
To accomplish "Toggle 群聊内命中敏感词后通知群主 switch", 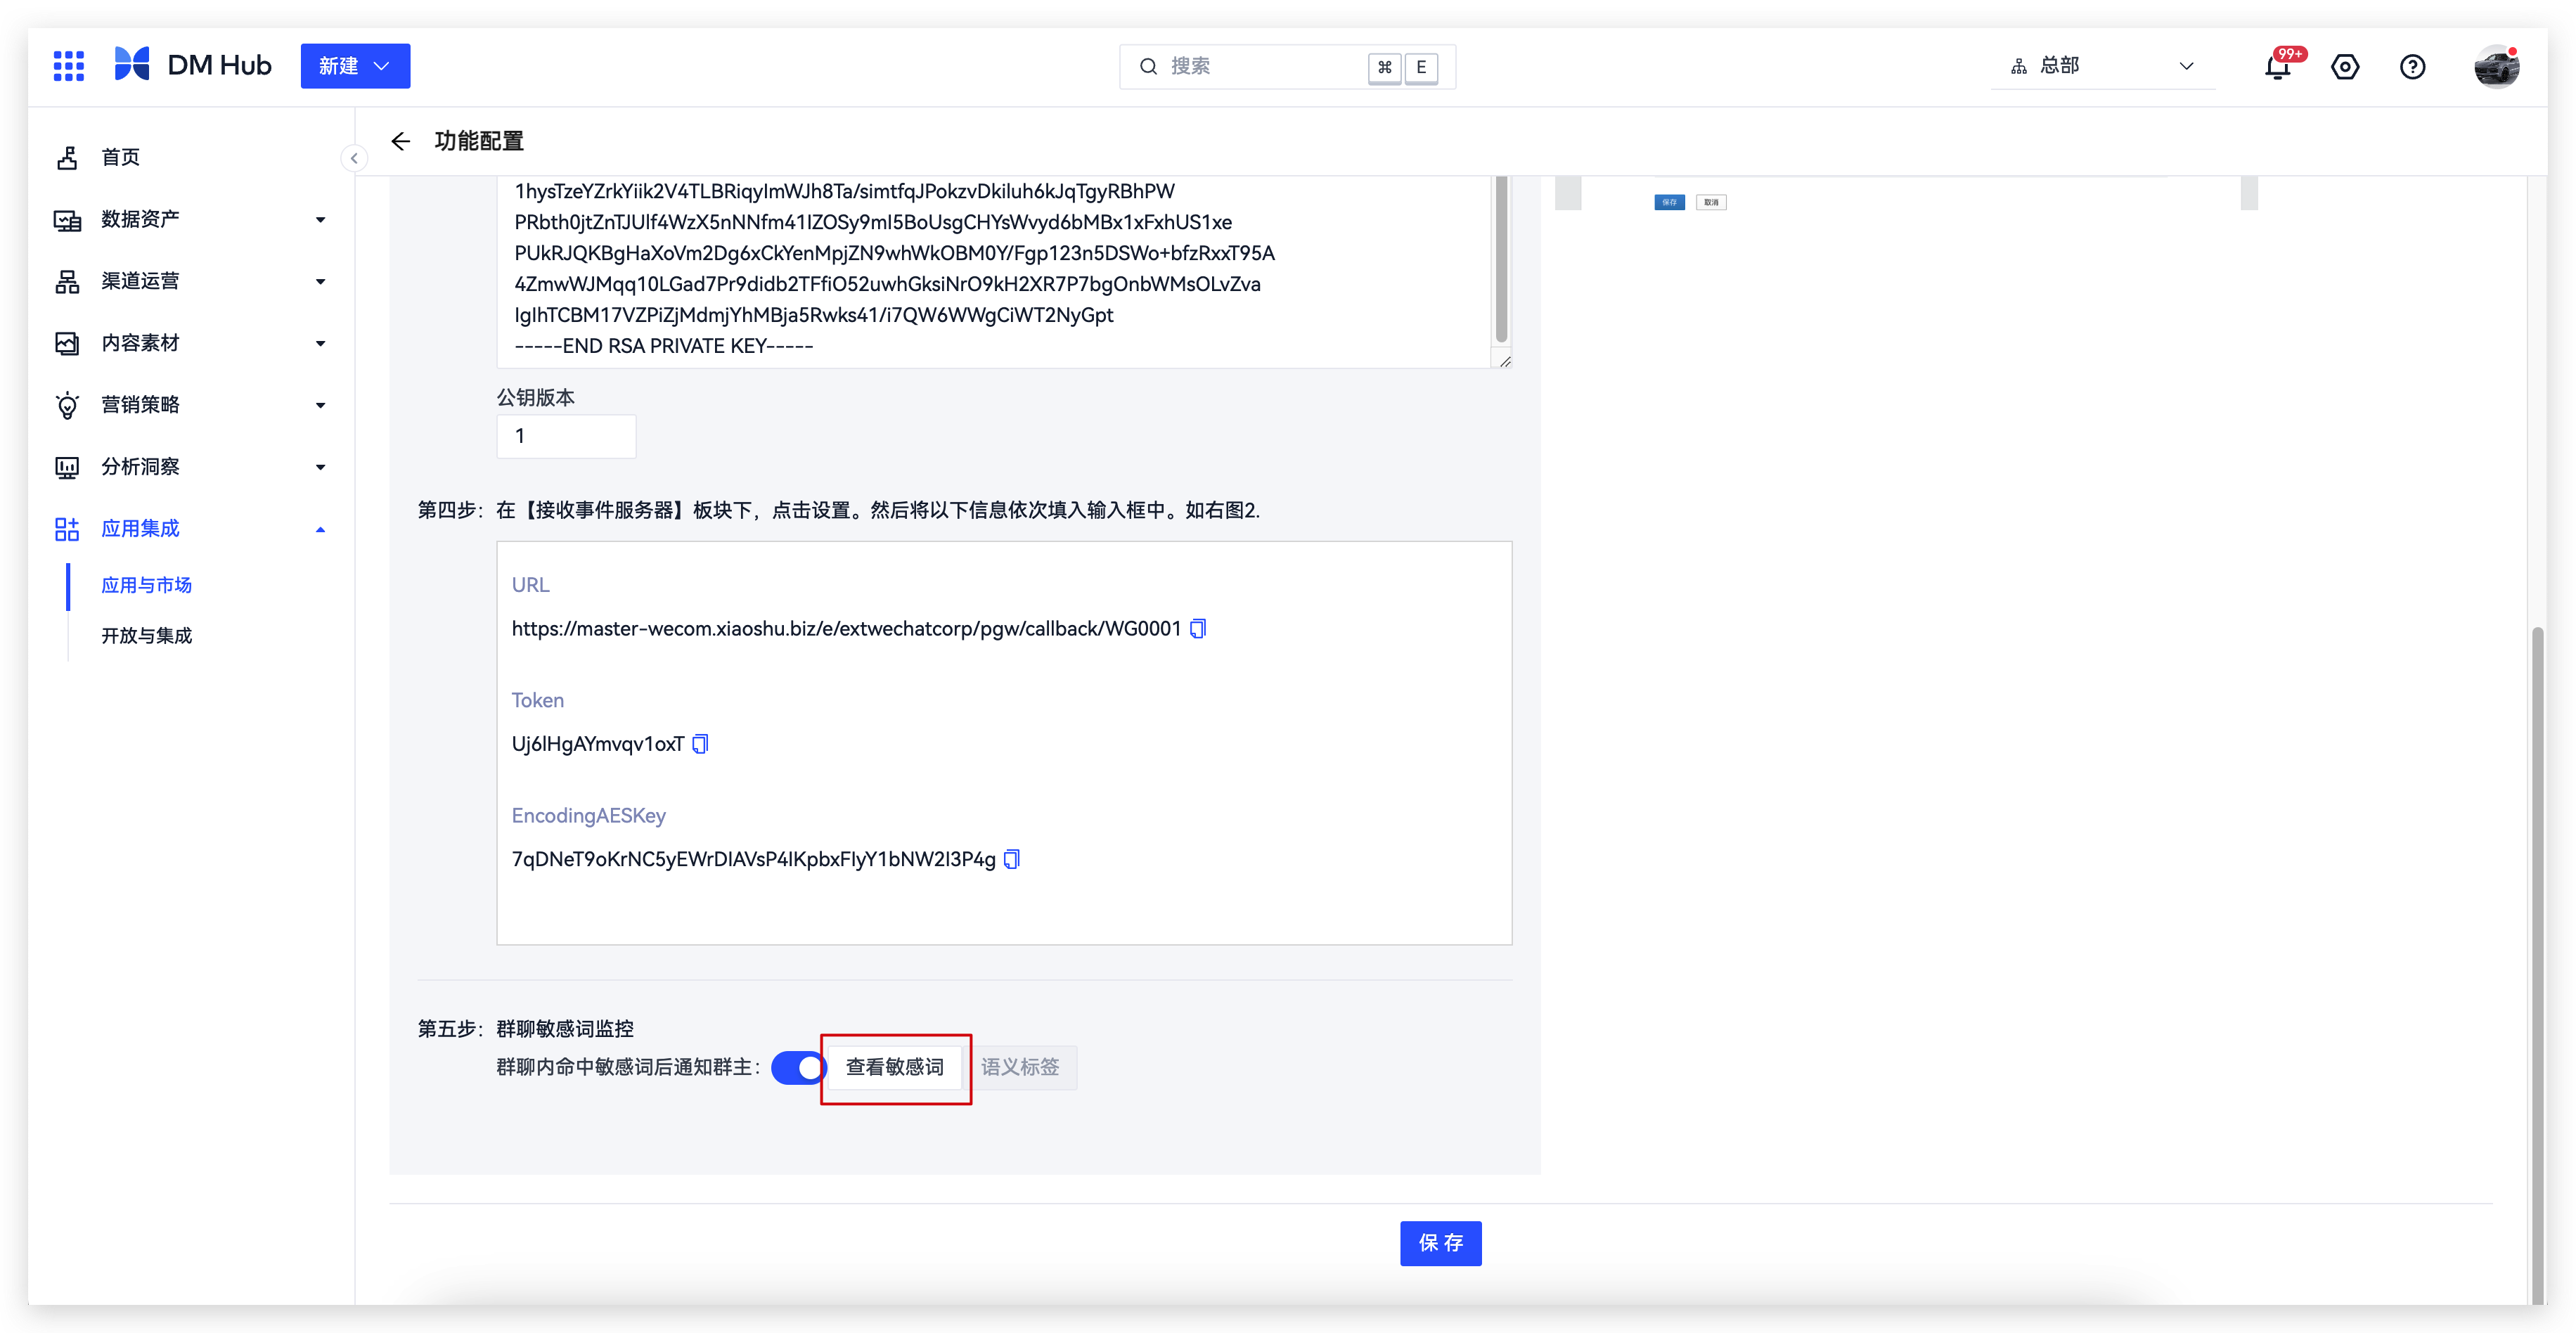I will (x=798, y=1068).
